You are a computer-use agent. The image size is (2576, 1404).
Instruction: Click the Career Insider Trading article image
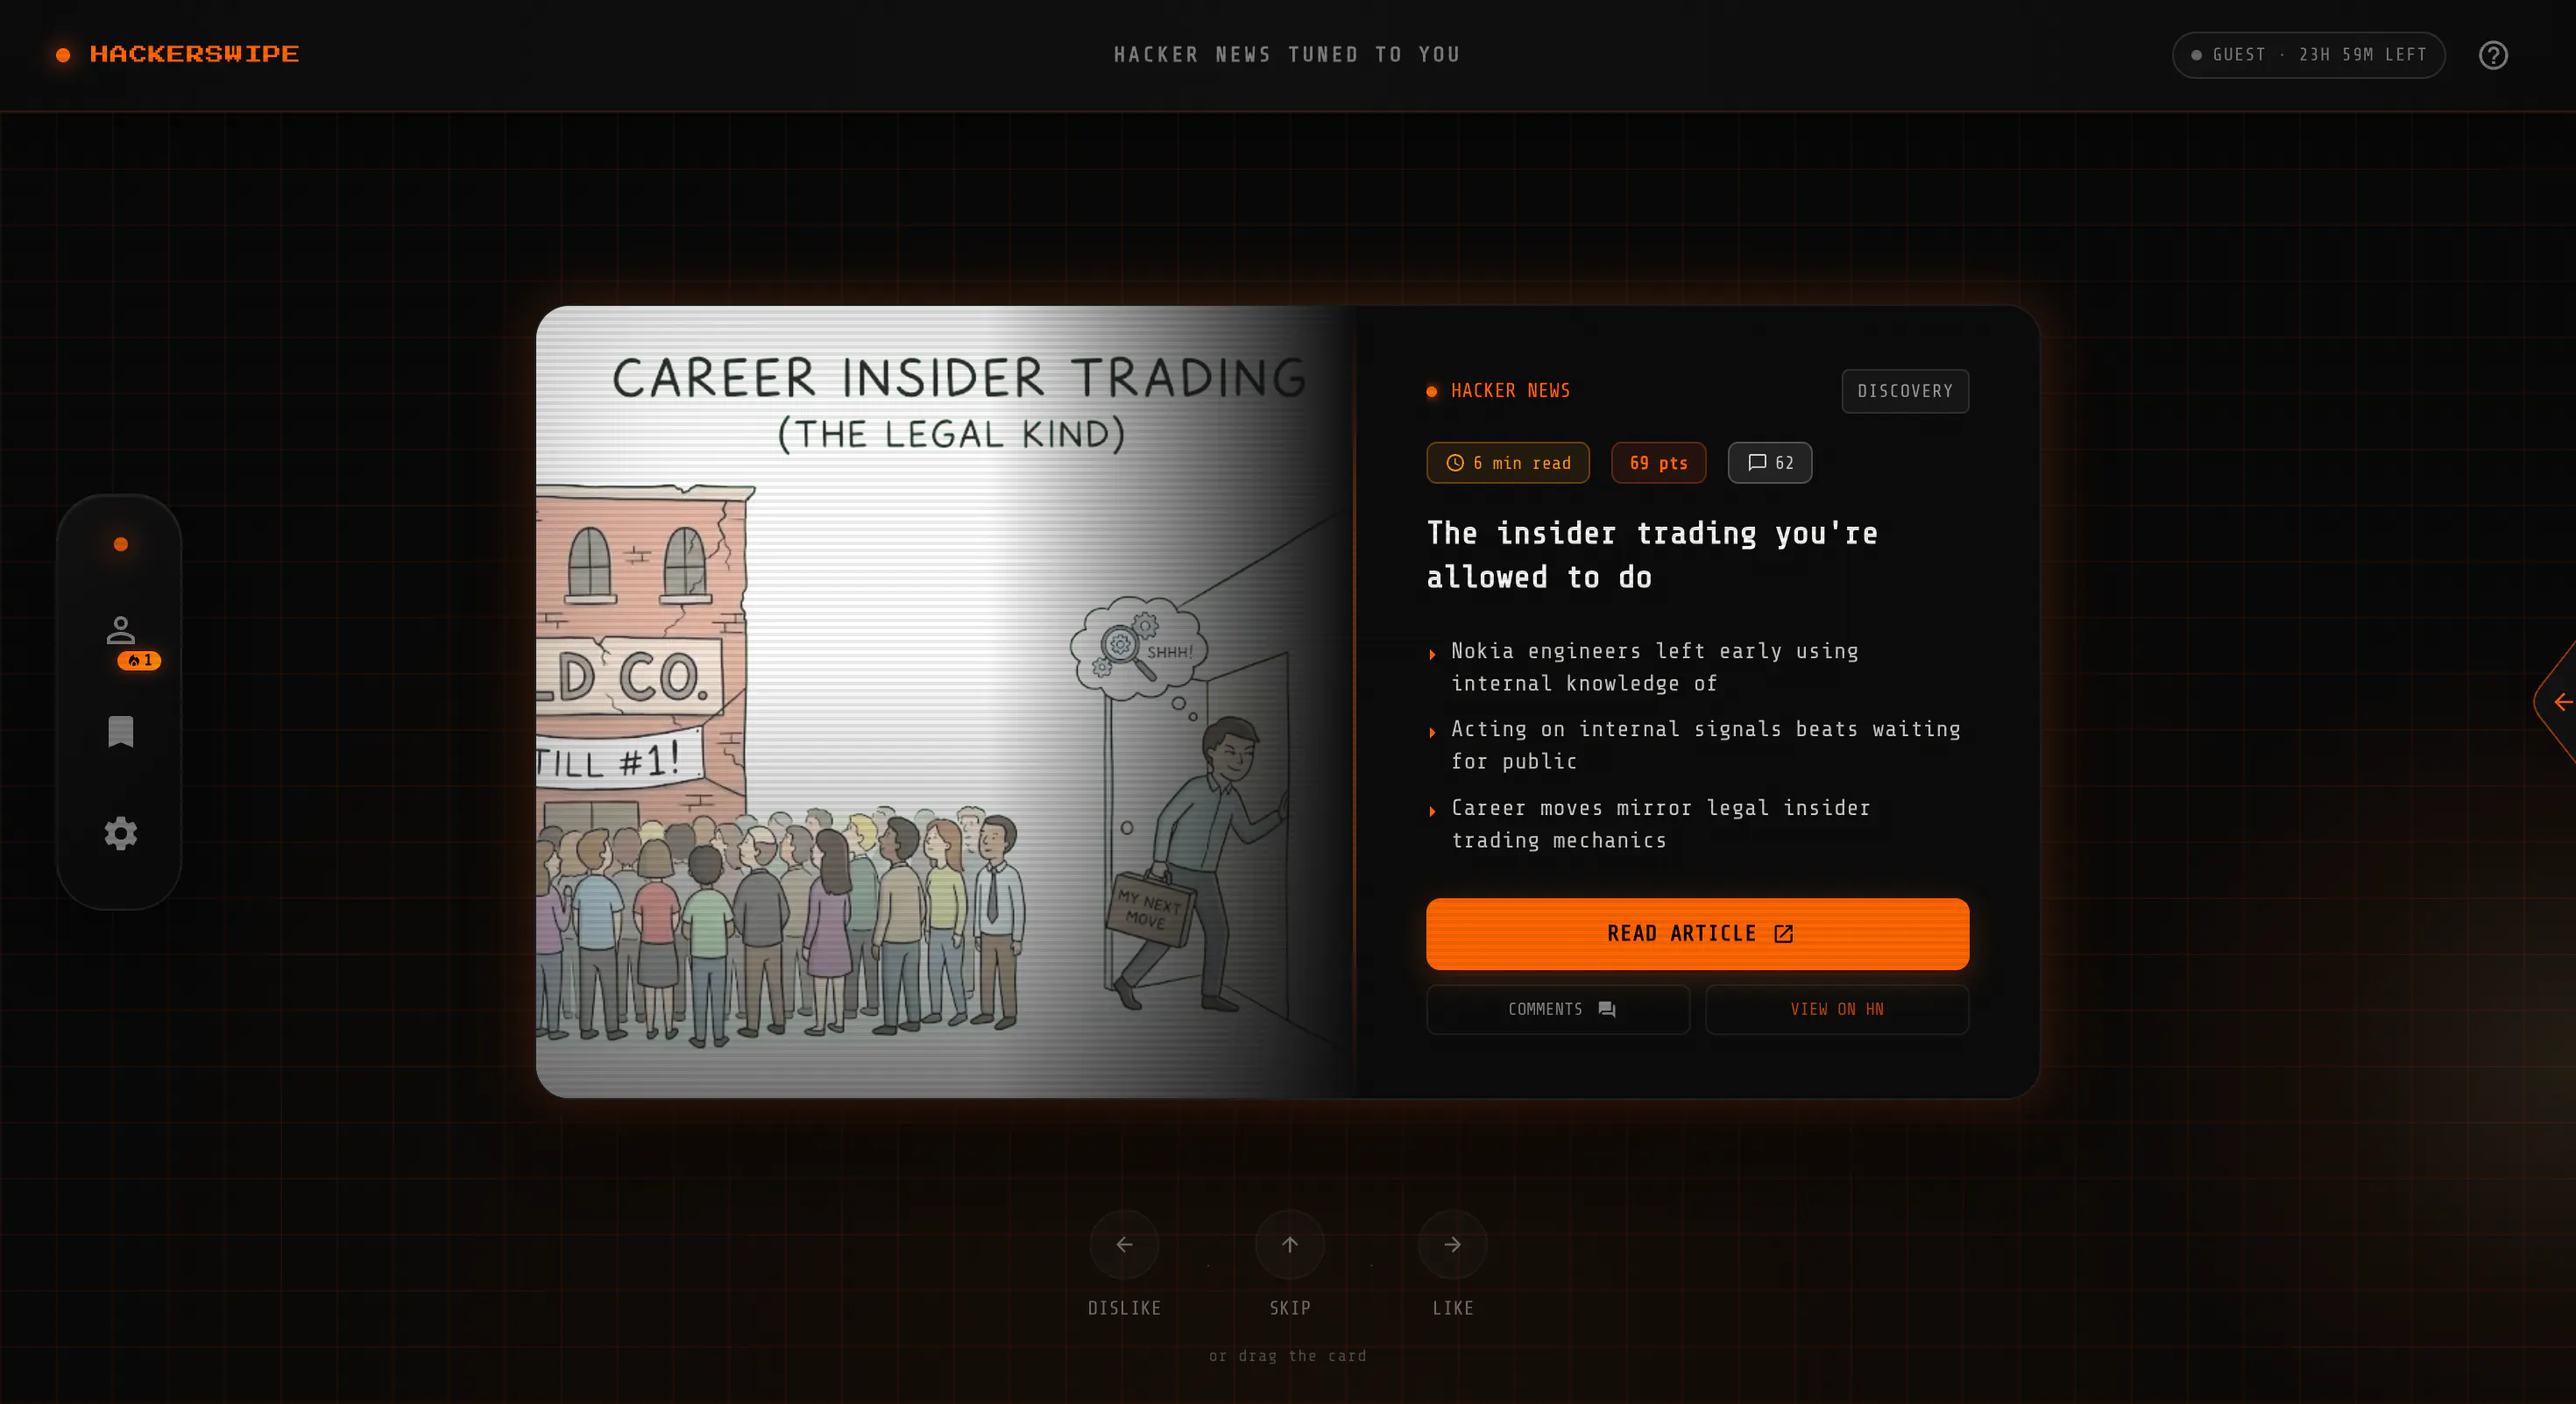coord(945,702)
